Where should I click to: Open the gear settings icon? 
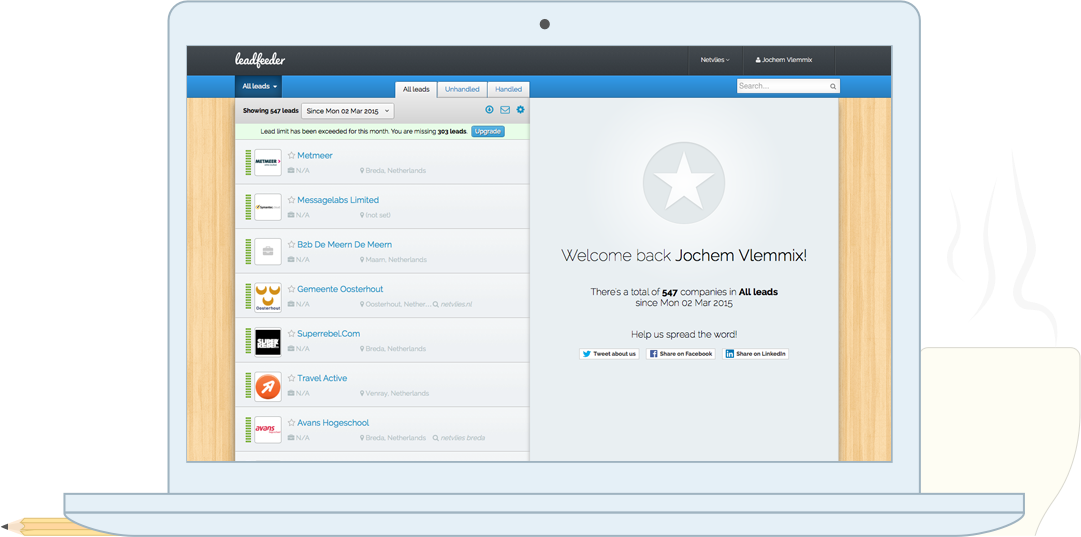(x=521, y=110)
